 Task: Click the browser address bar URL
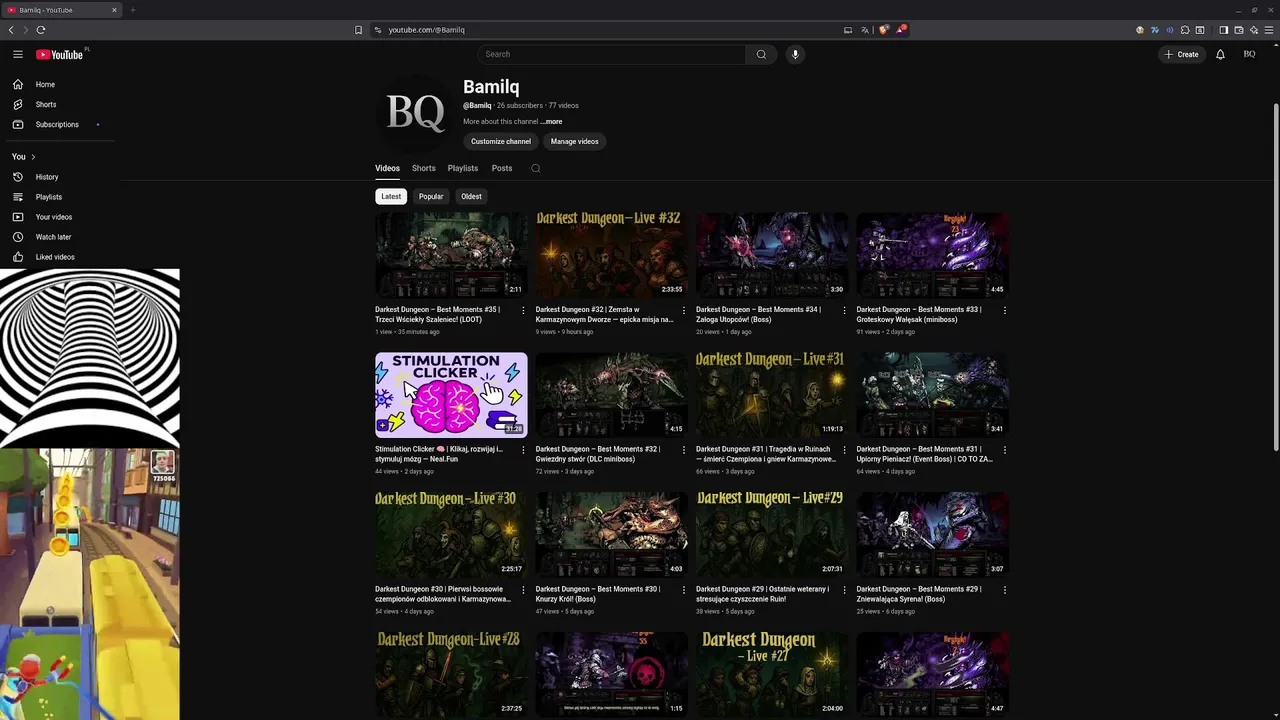click(x=426, y=30)
